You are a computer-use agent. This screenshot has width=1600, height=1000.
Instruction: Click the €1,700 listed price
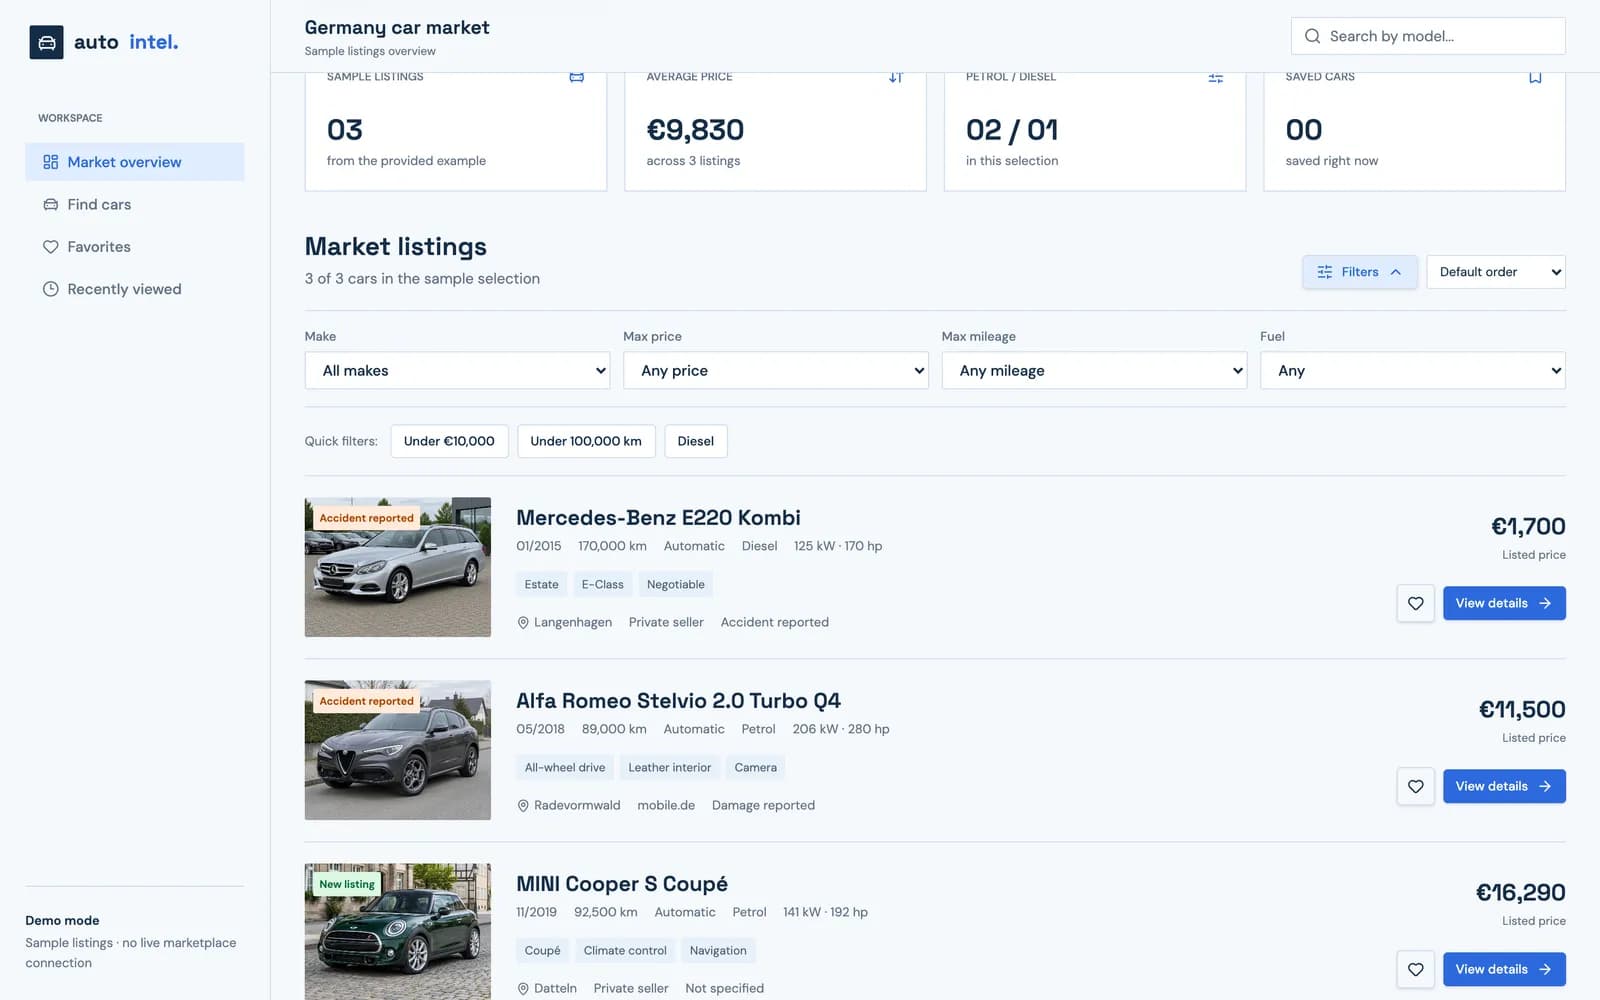click(1528, 526)
